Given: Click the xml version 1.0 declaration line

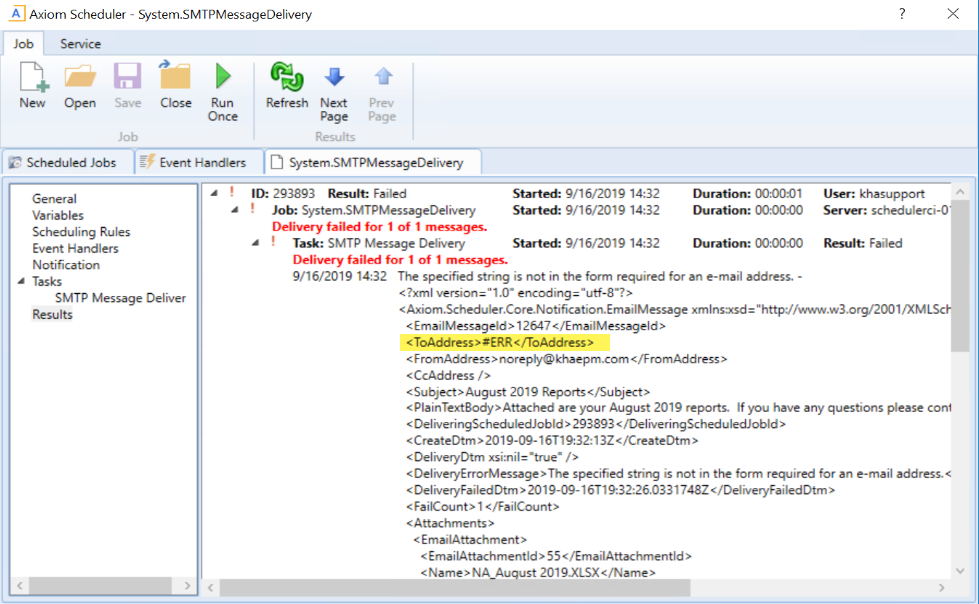Looking at the screenshot, I should pyautogui.click(x=516, y=293).
